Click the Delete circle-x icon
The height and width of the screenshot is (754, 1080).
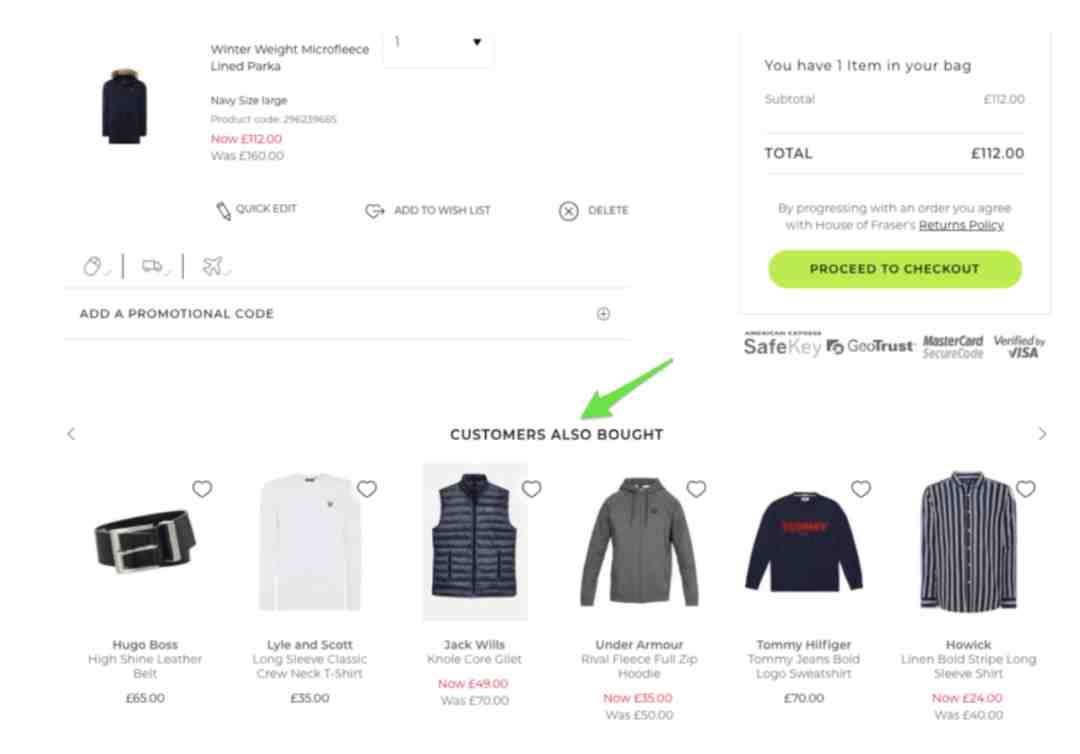568,211
